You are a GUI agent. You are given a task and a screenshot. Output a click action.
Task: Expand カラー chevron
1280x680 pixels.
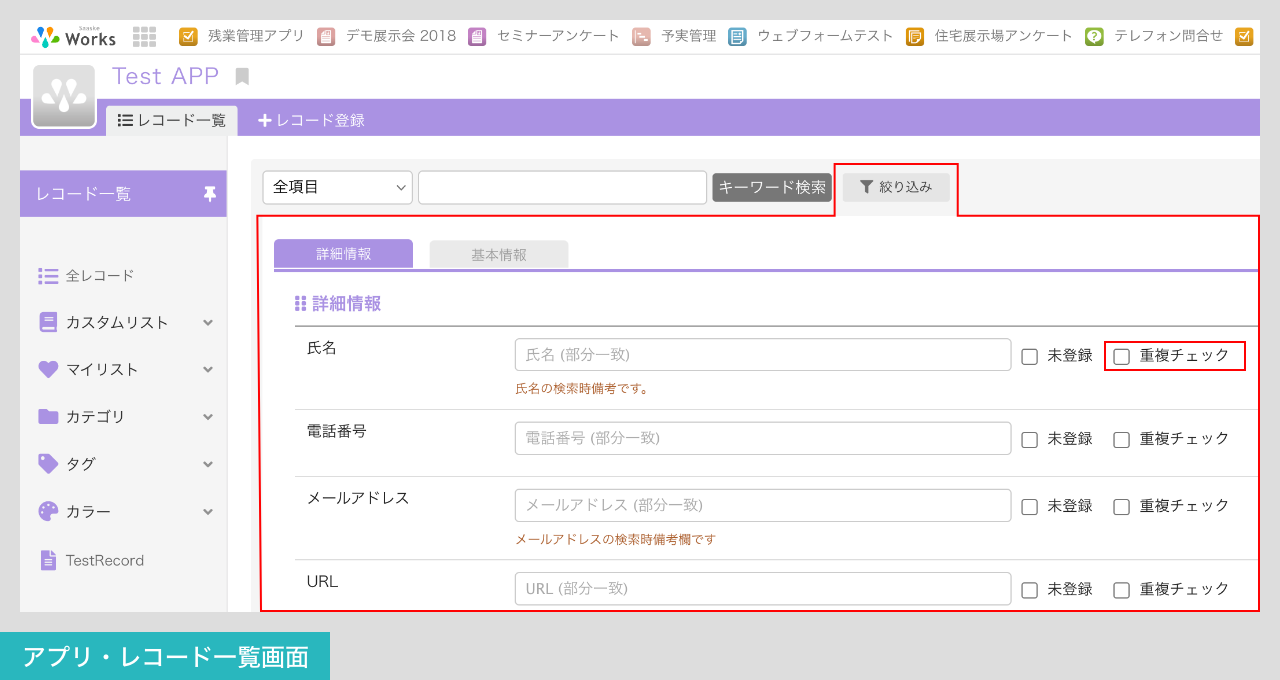208,512
